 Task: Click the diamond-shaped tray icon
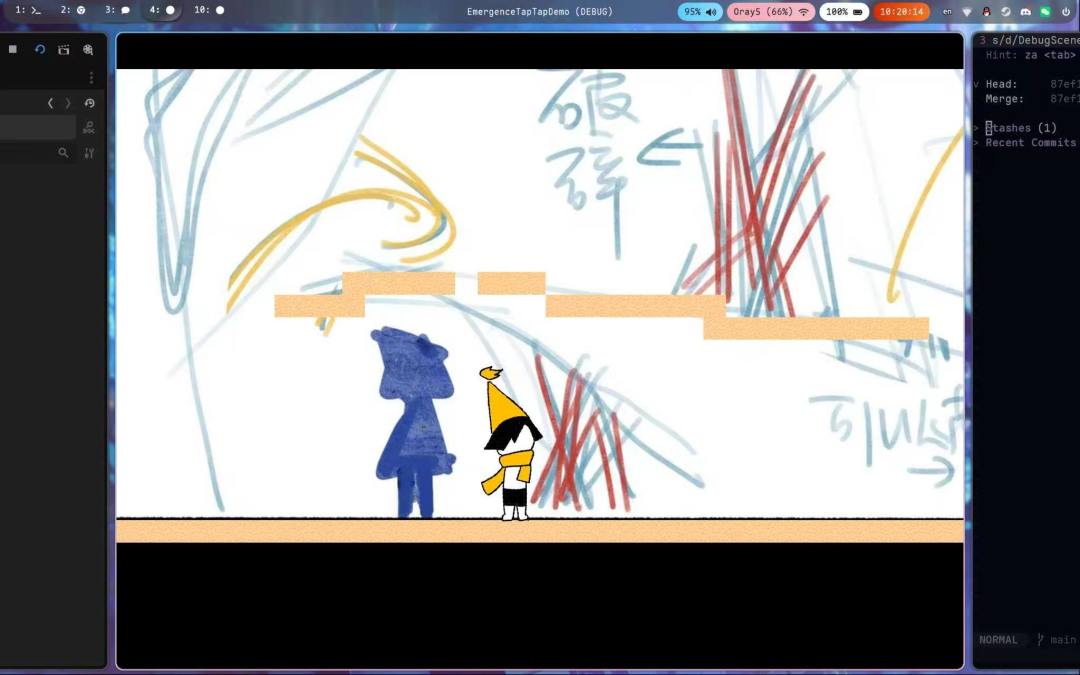[967, 12]
